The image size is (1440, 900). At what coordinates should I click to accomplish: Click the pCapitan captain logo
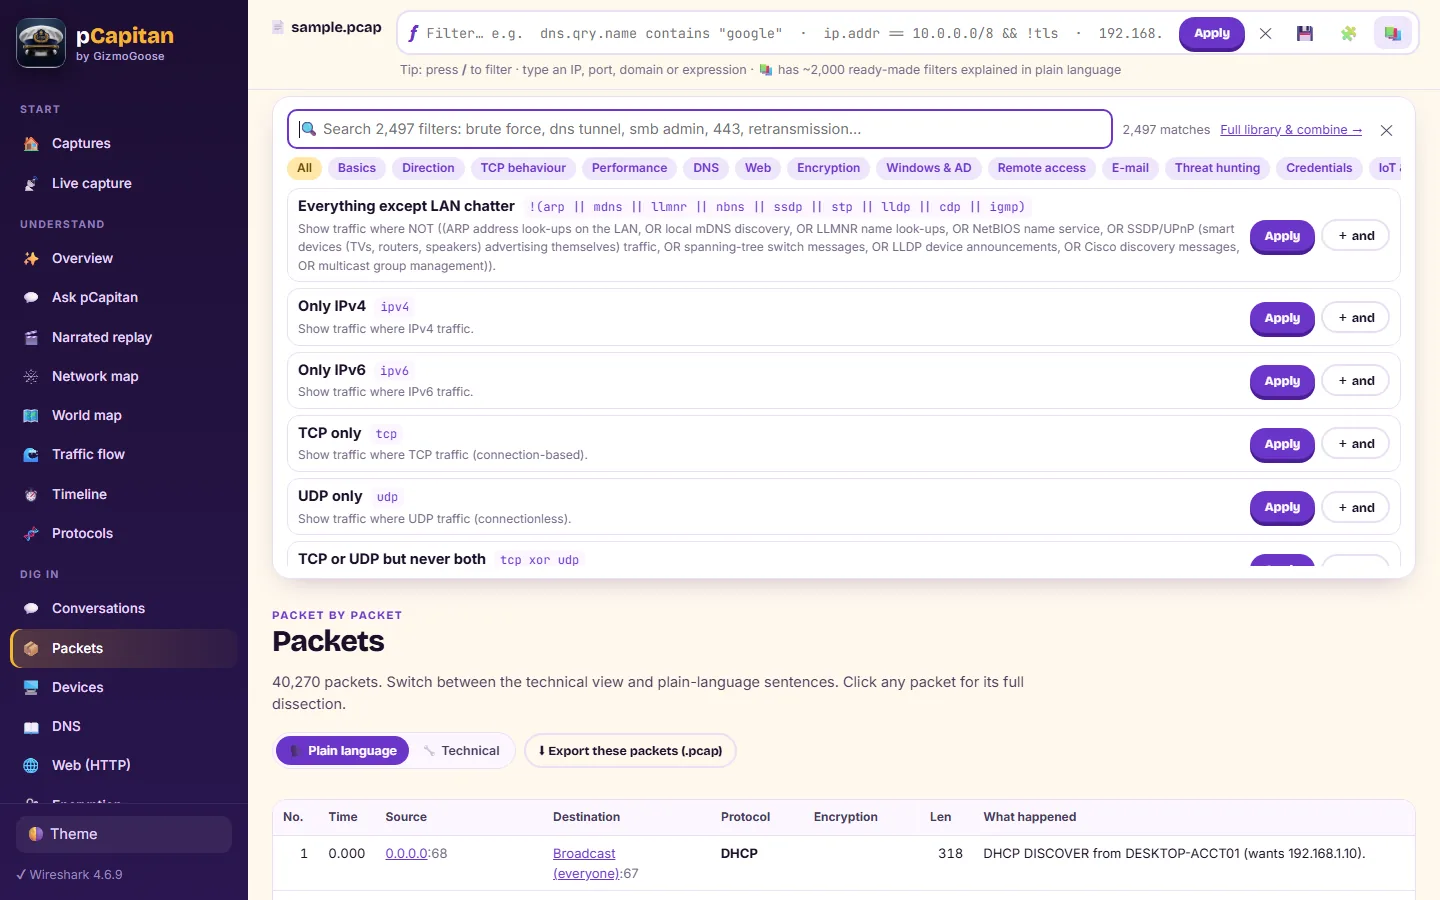point(41,43)
